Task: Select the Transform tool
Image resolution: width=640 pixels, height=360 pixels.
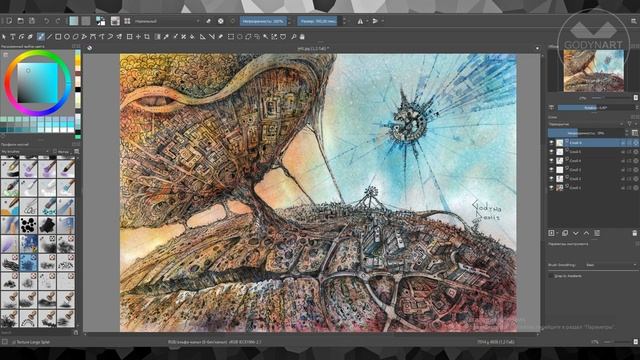Action: coord(129,37)
